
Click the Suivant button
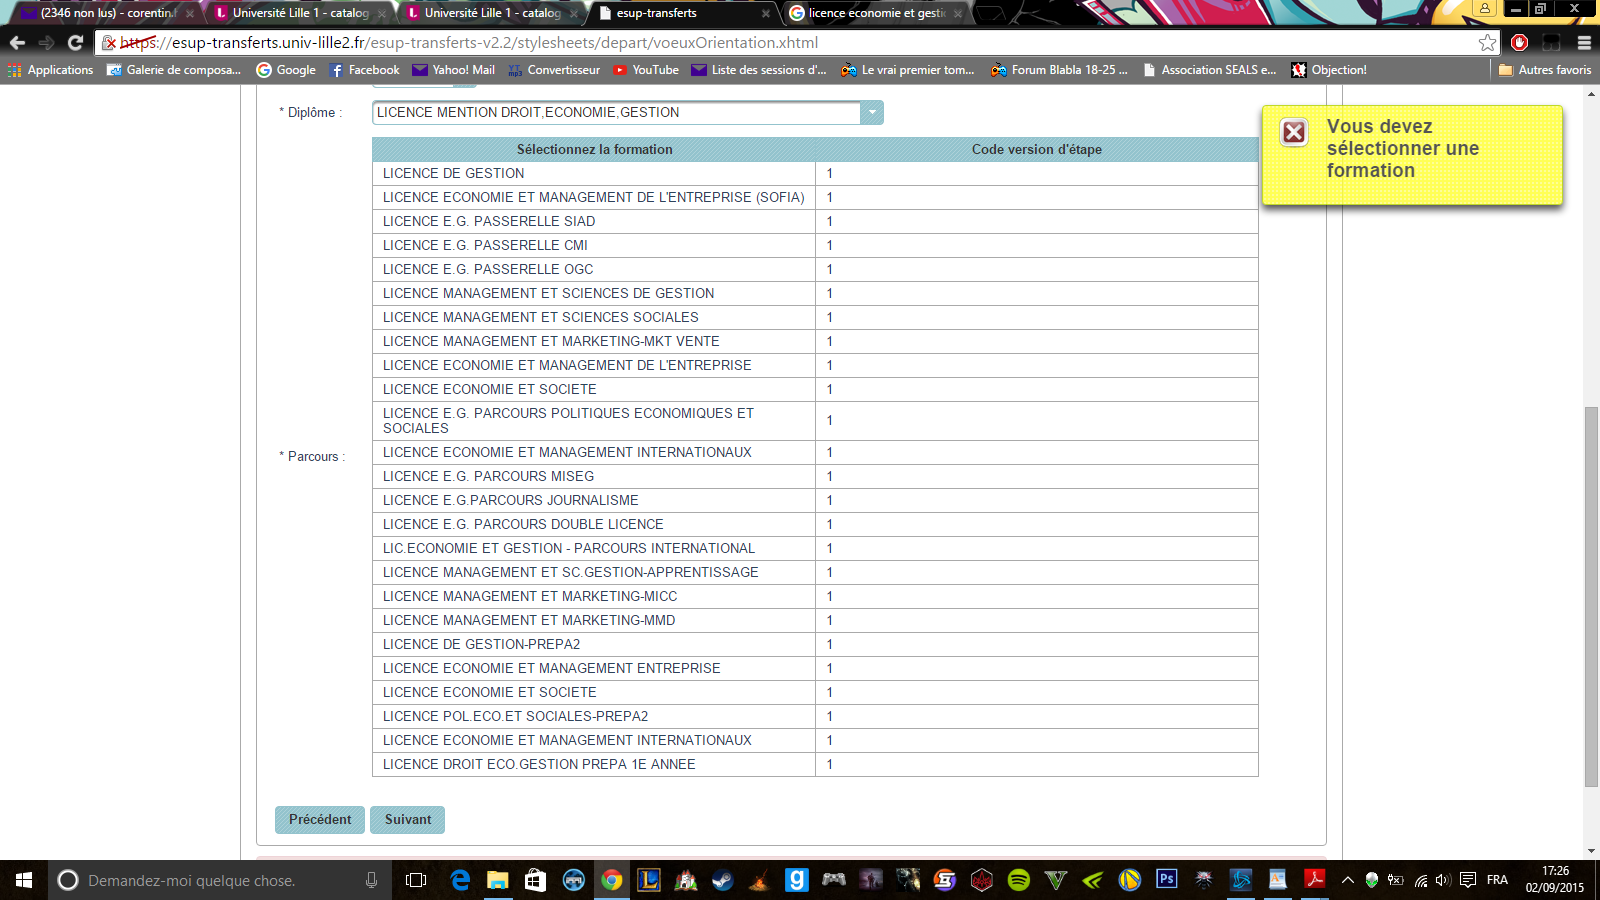(x=407, y=819)
